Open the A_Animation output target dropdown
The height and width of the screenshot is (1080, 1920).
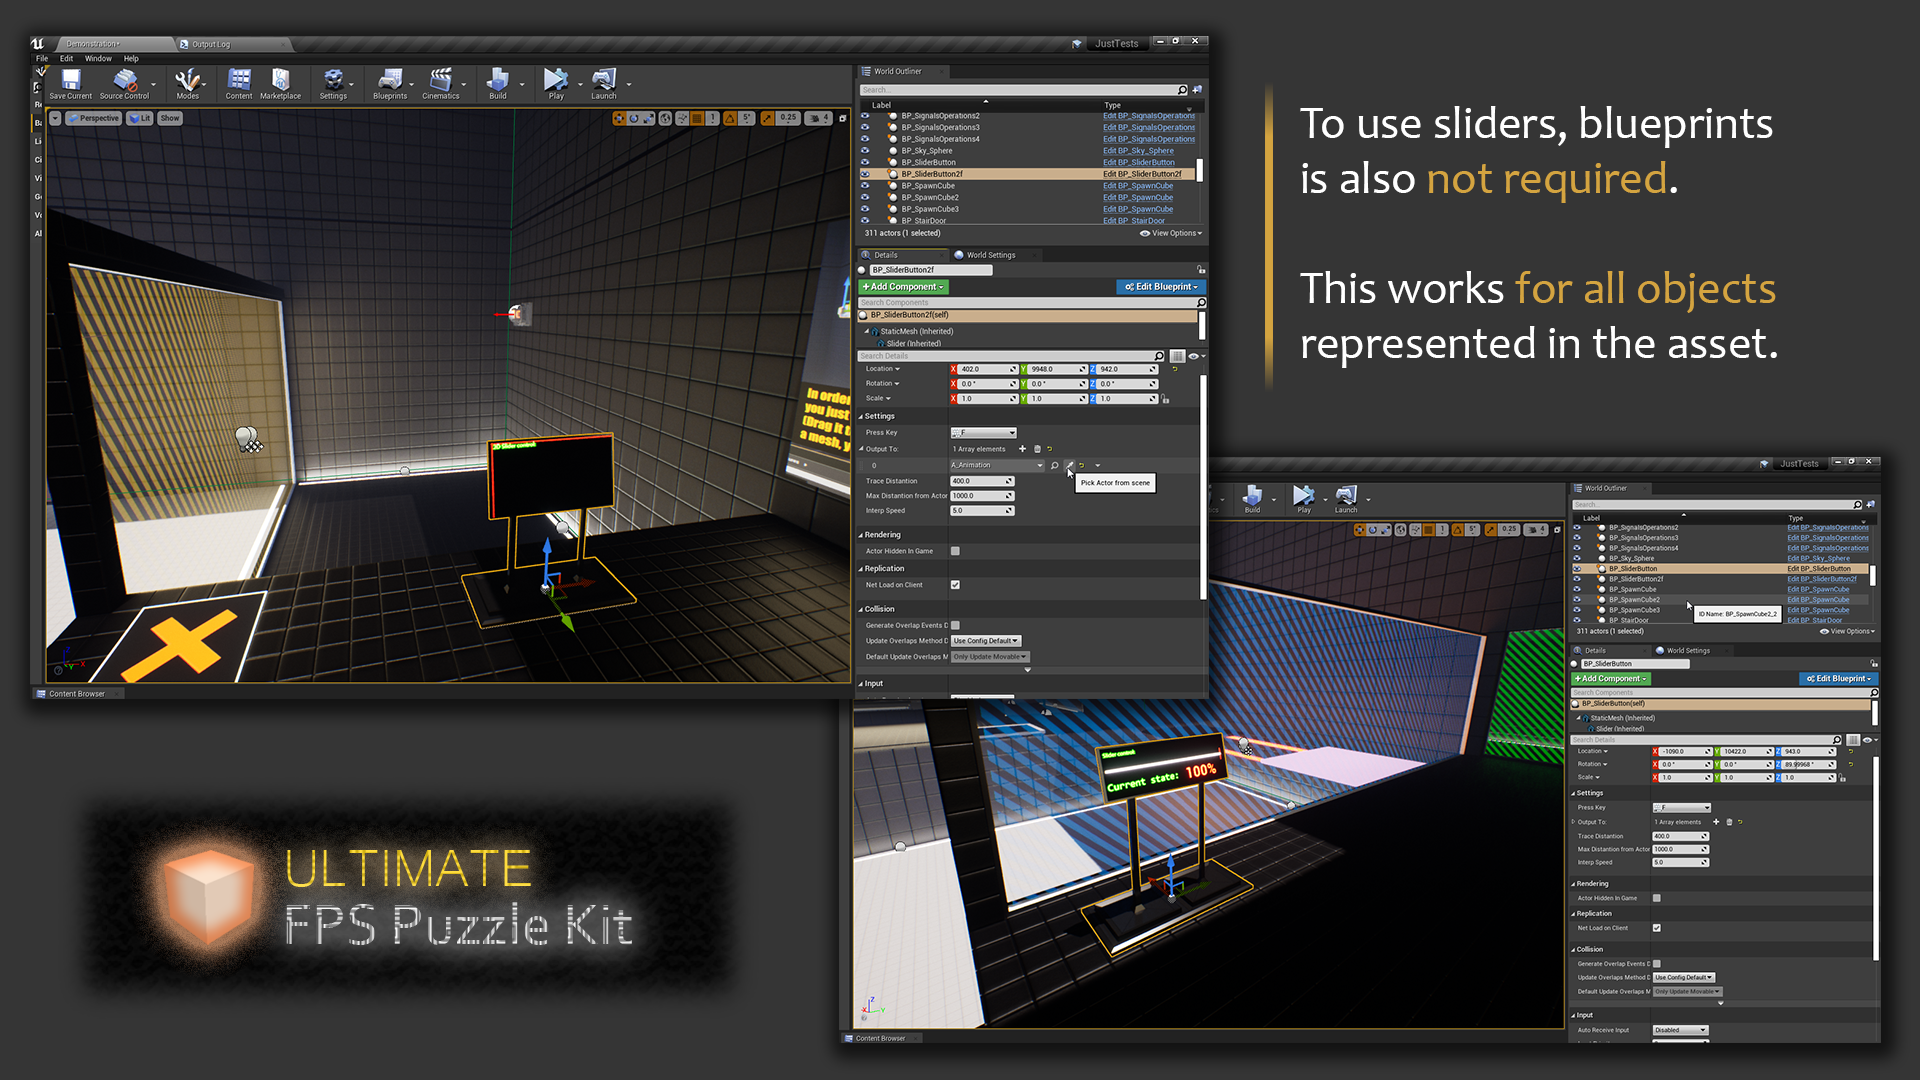point(996,465)
